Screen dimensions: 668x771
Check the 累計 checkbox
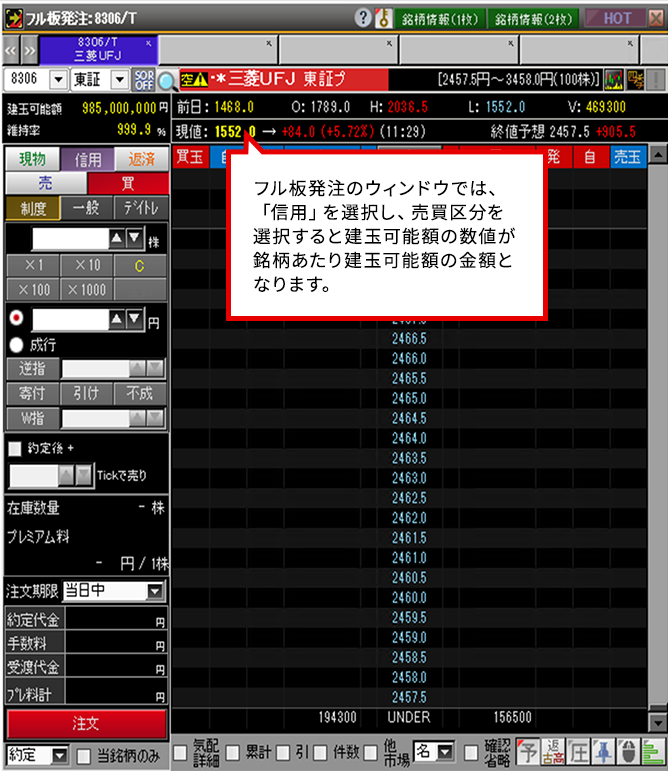232,752
